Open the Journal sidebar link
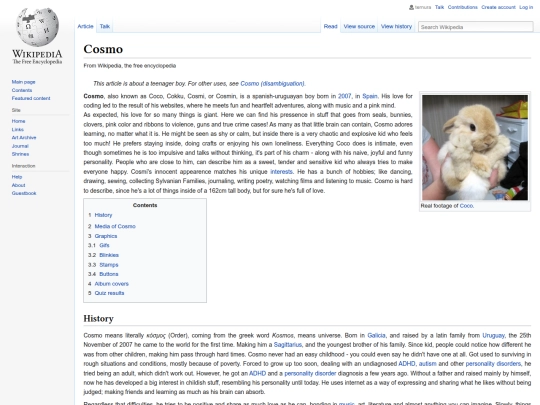The image size is (540, 405). tap(20, 146)
